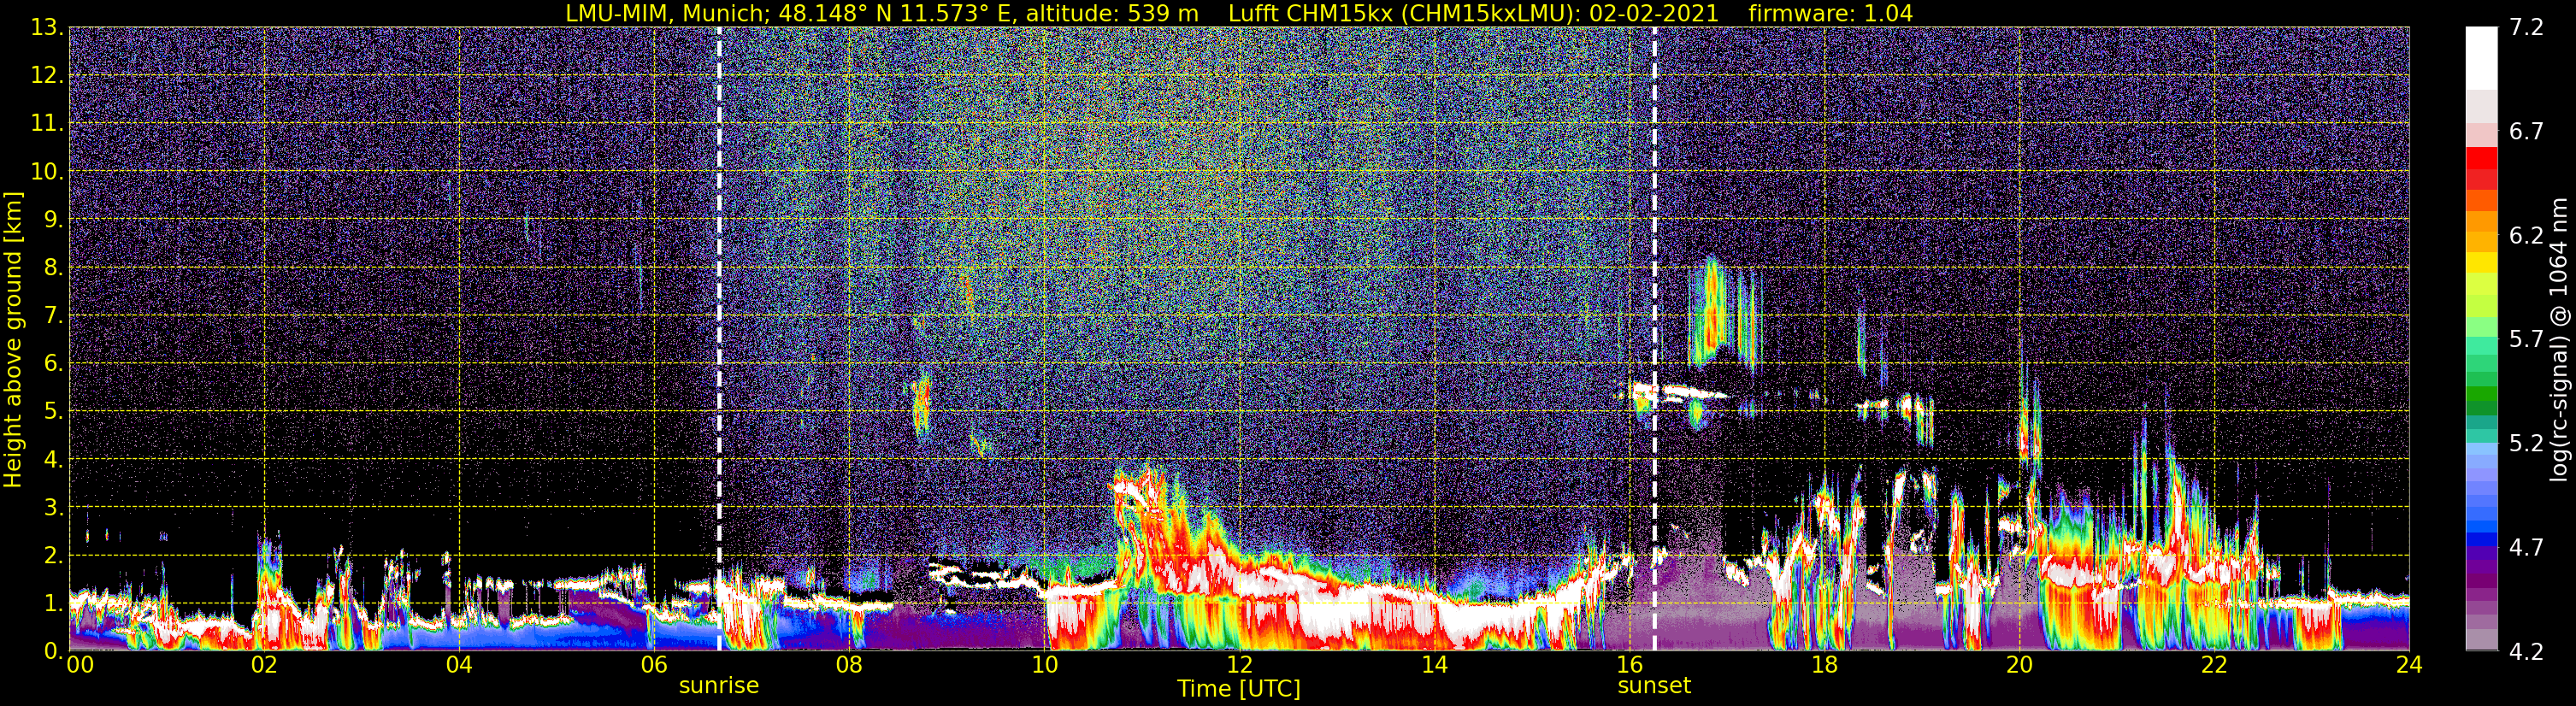Click the time axis tick label 08

coord(849,666)
